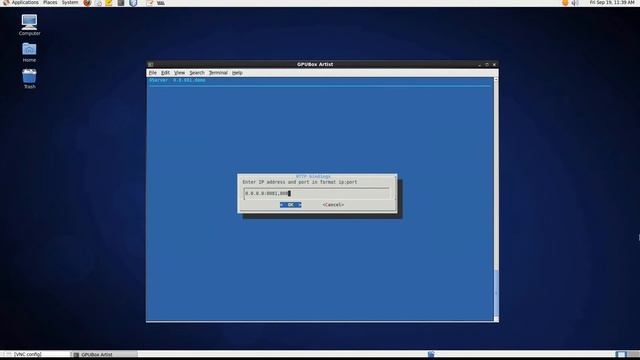
Task: Launch Firefox from the top panel
Action: (x=87, y=3)
